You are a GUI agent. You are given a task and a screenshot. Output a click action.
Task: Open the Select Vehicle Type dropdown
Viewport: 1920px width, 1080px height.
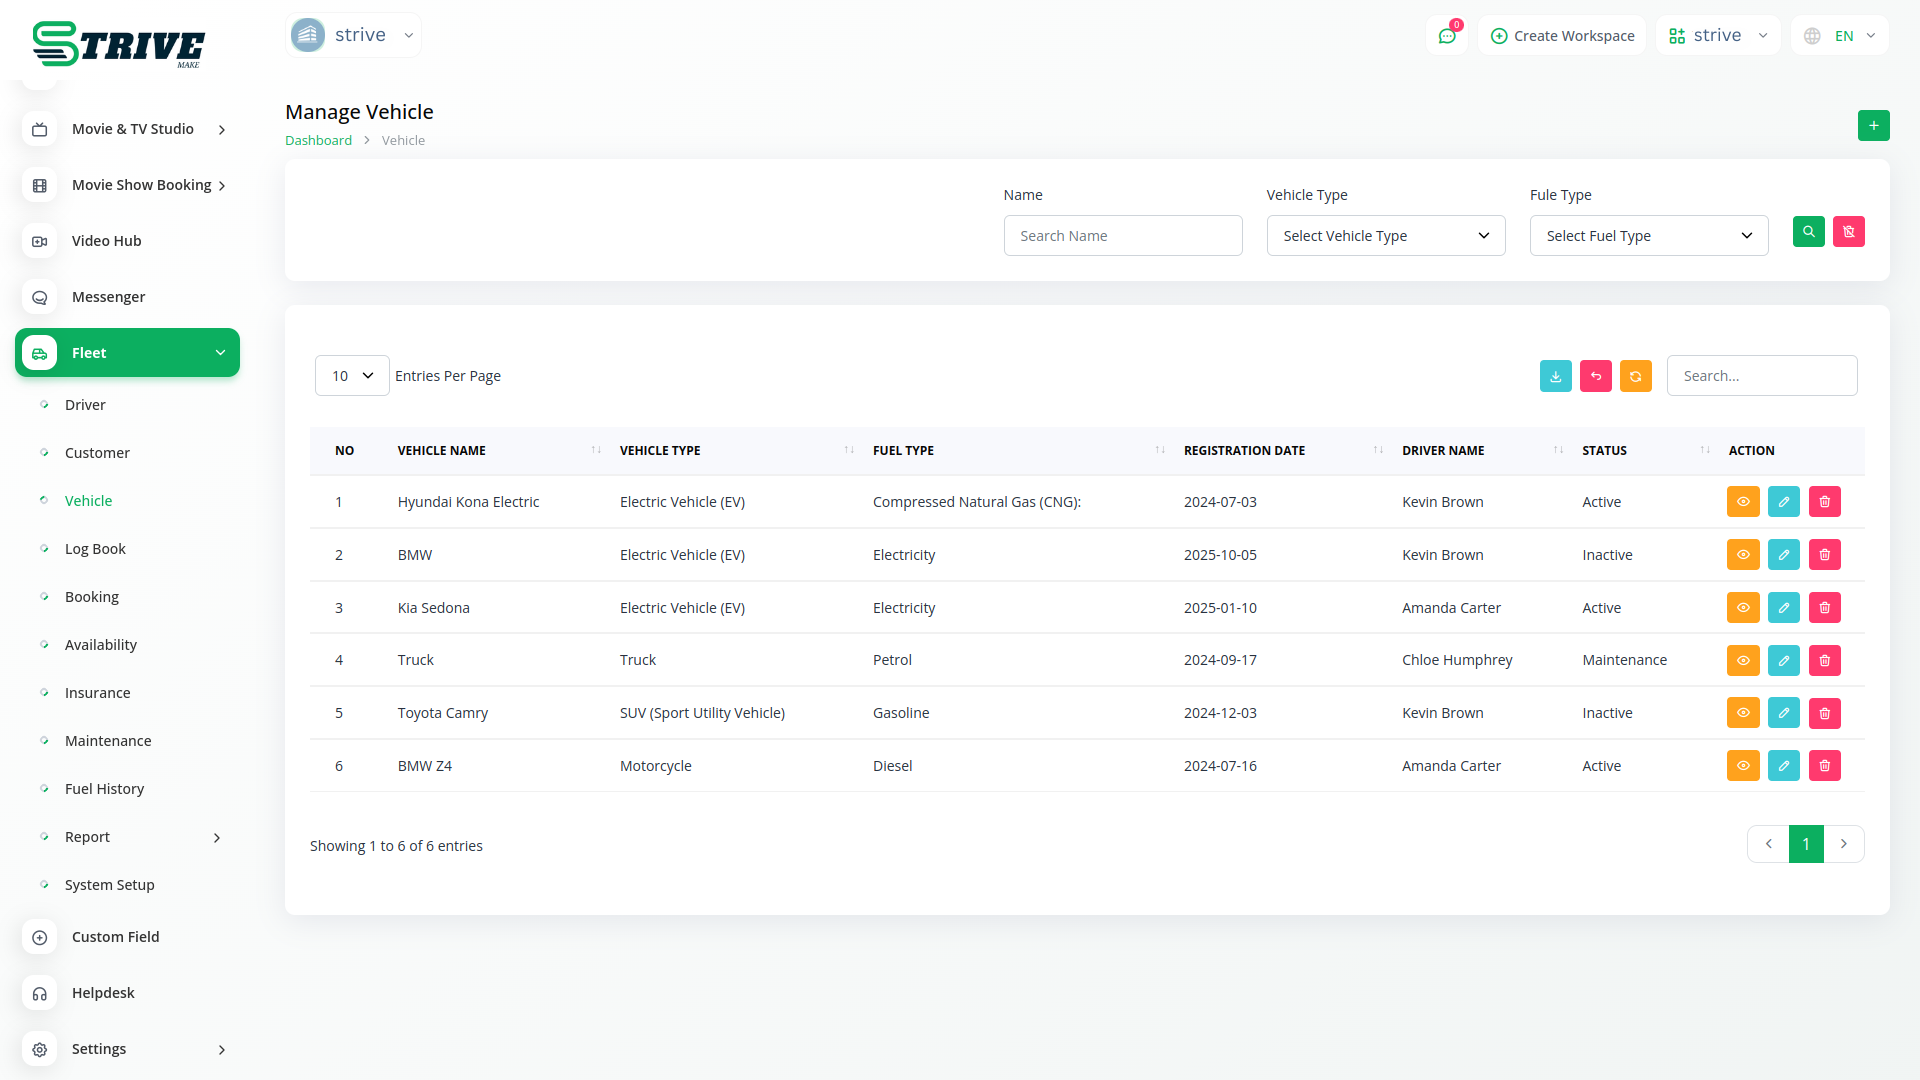coord(1385,236)
